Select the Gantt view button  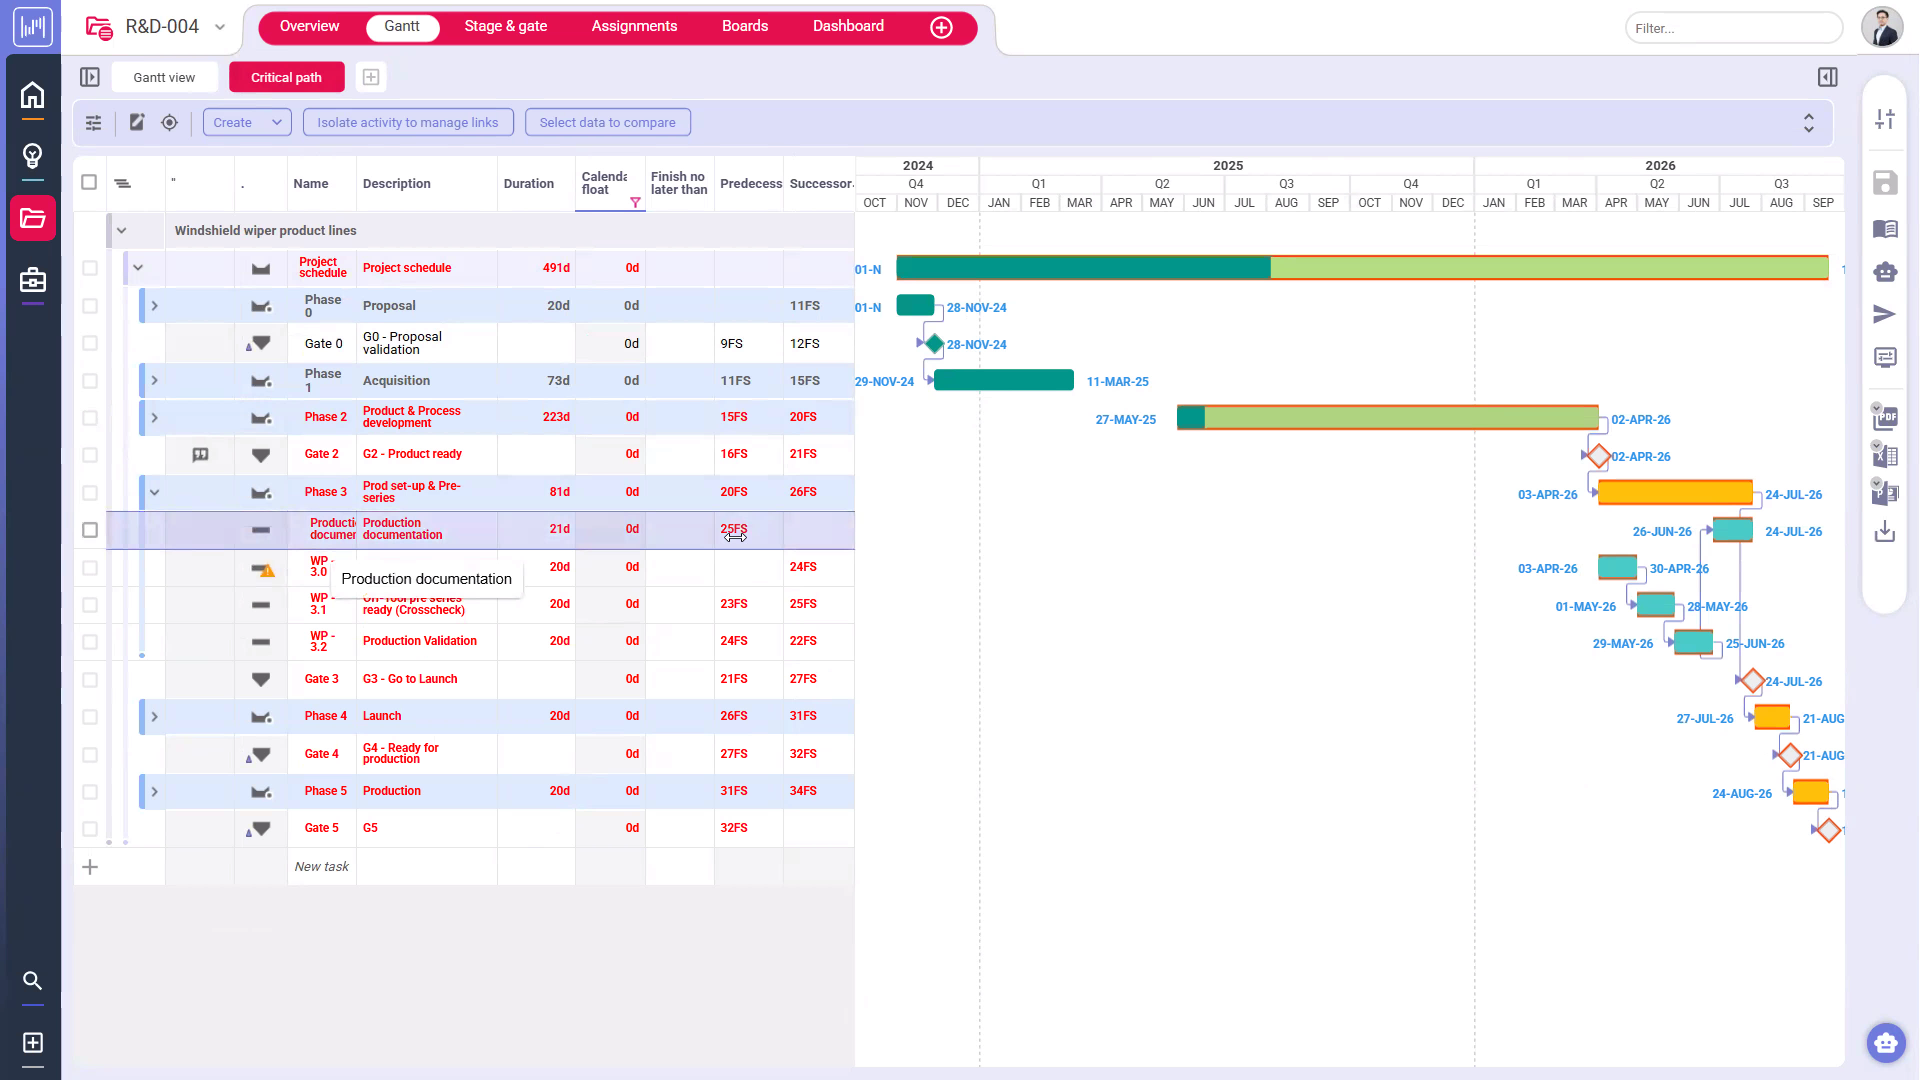[x=164, y=77]
